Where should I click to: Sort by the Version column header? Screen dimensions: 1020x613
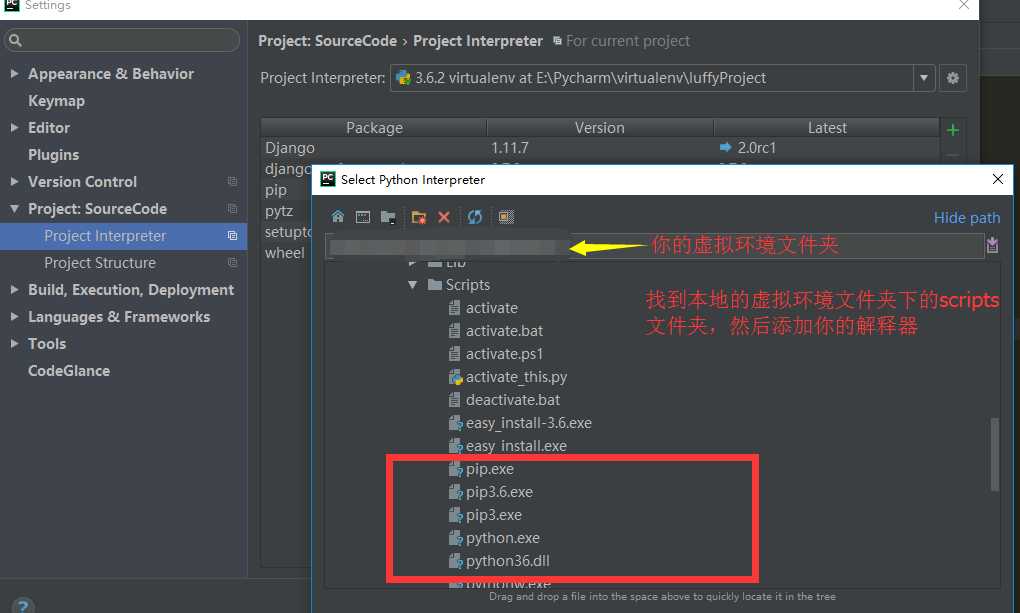pyautogui.click(x=599, y=128)
